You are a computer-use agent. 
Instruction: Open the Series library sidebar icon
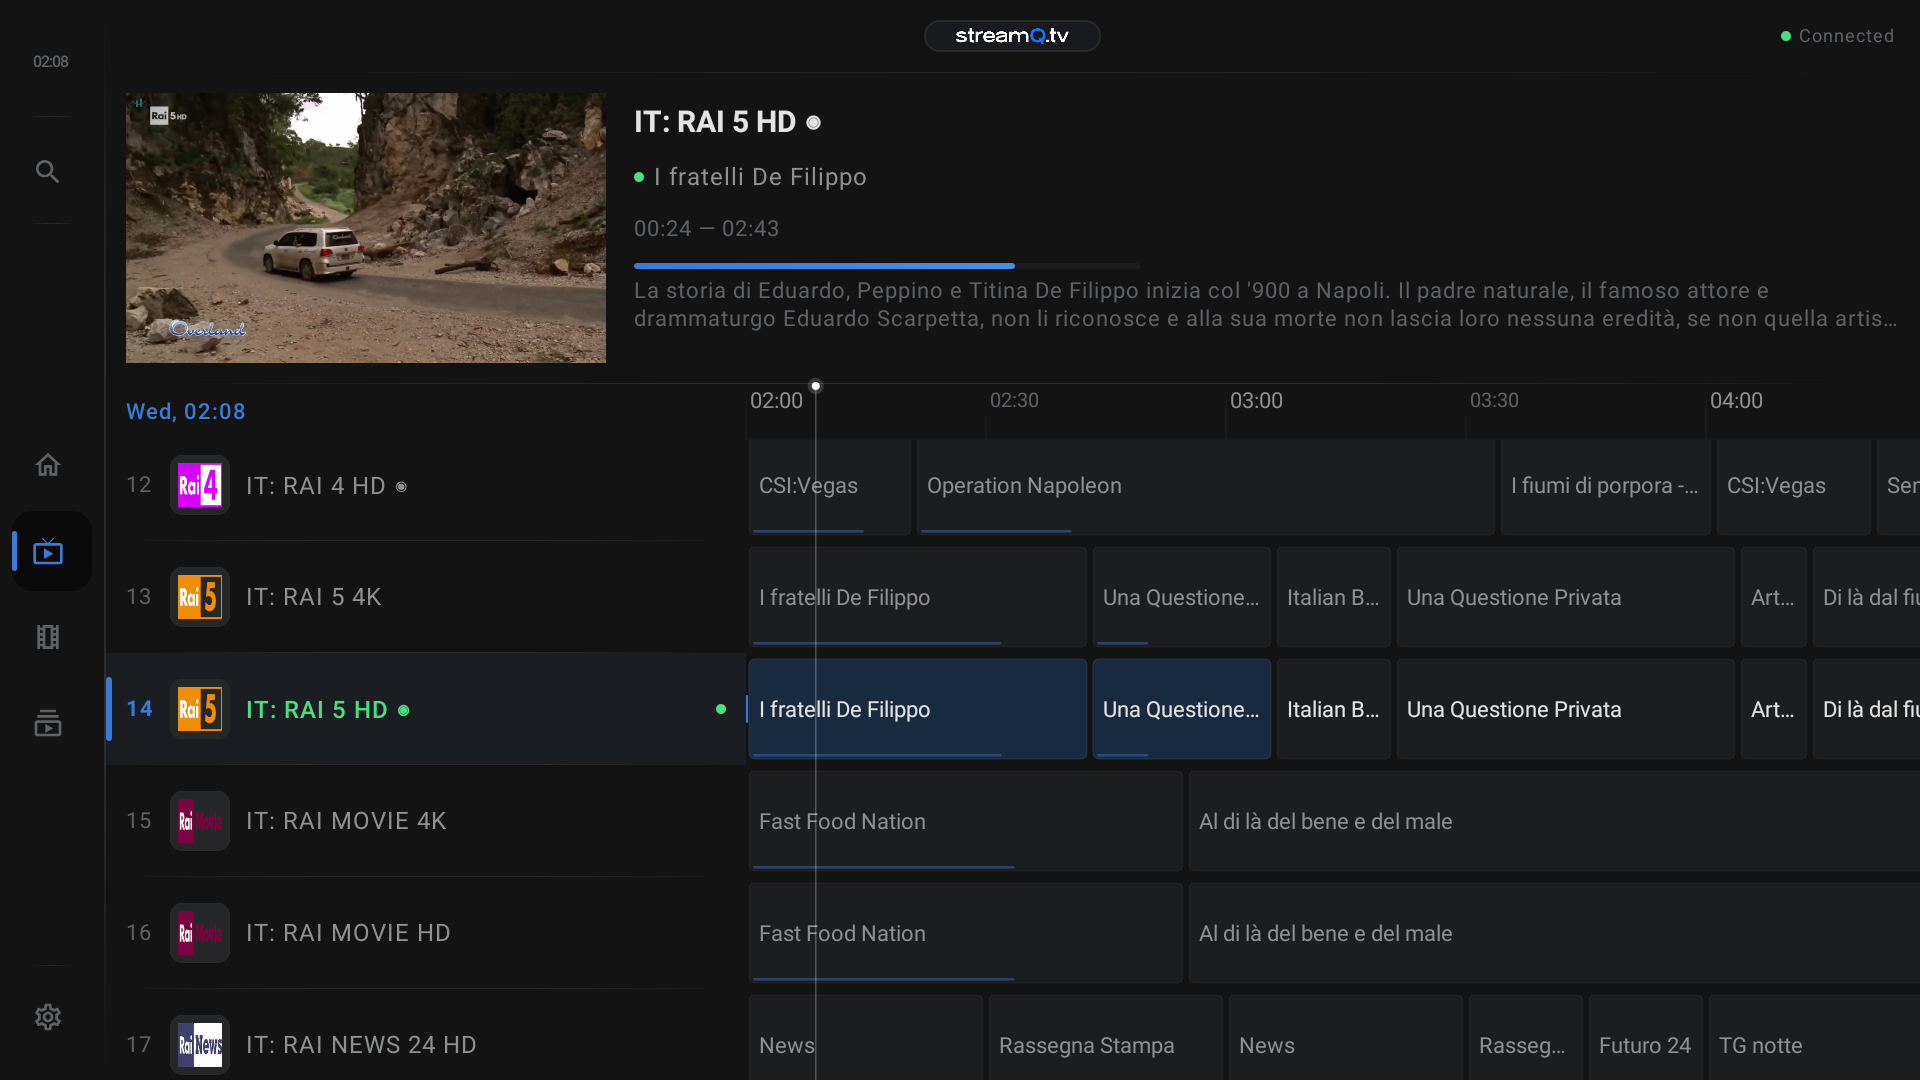click(47, 722)
